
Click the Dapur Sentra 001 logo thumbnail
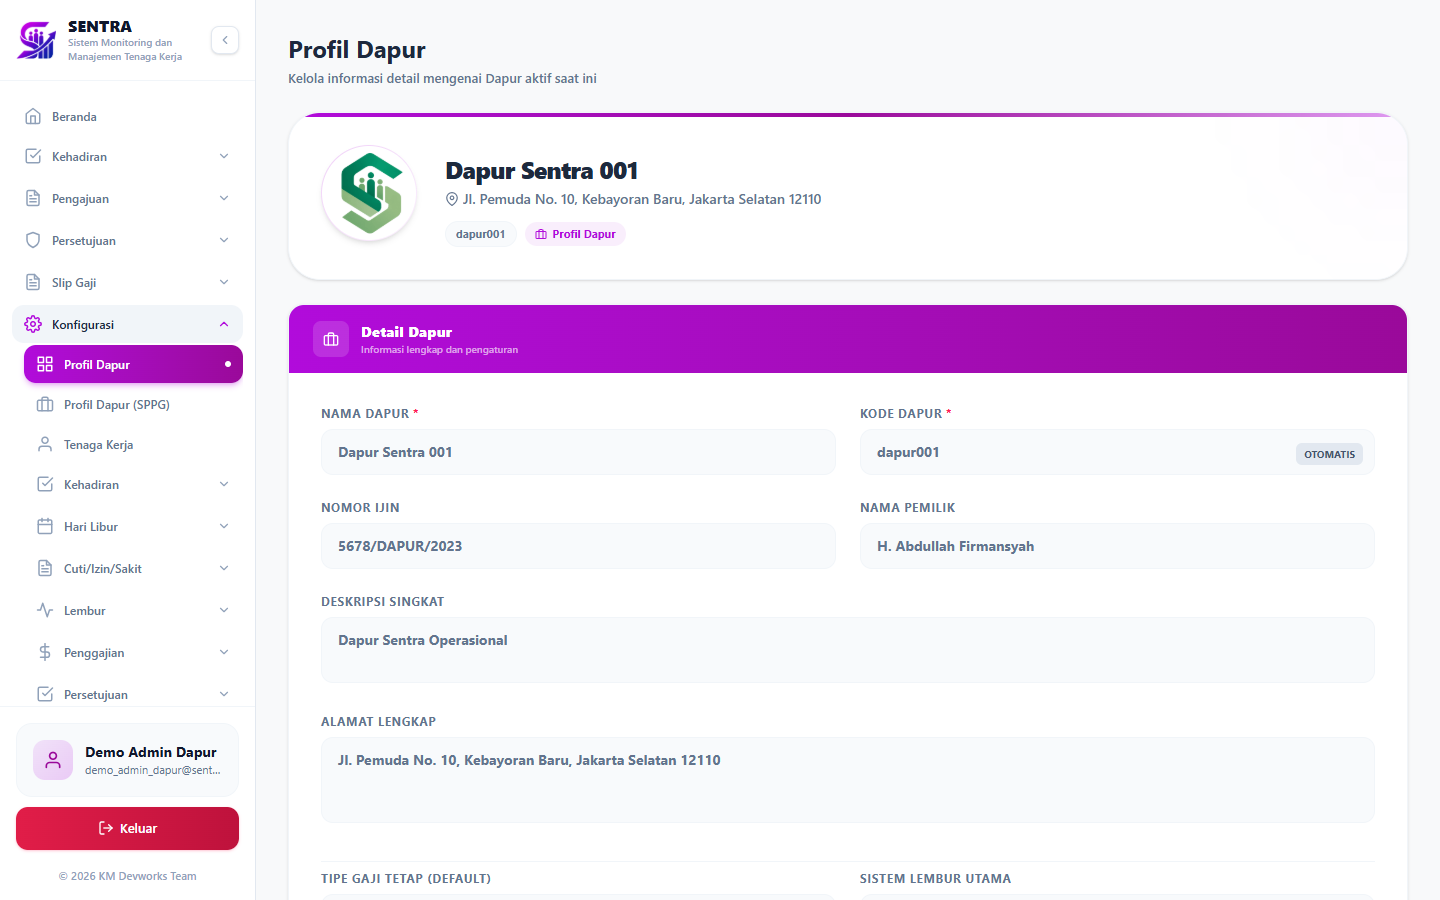[370, 193]
